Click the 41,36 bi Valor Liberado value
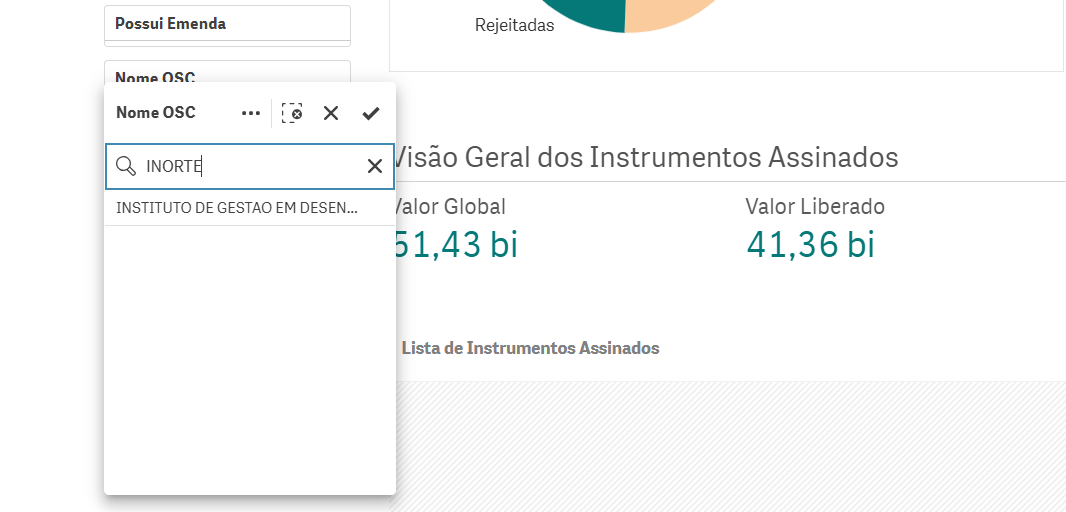Viewport: 1066px width, 512px height. 810,244
